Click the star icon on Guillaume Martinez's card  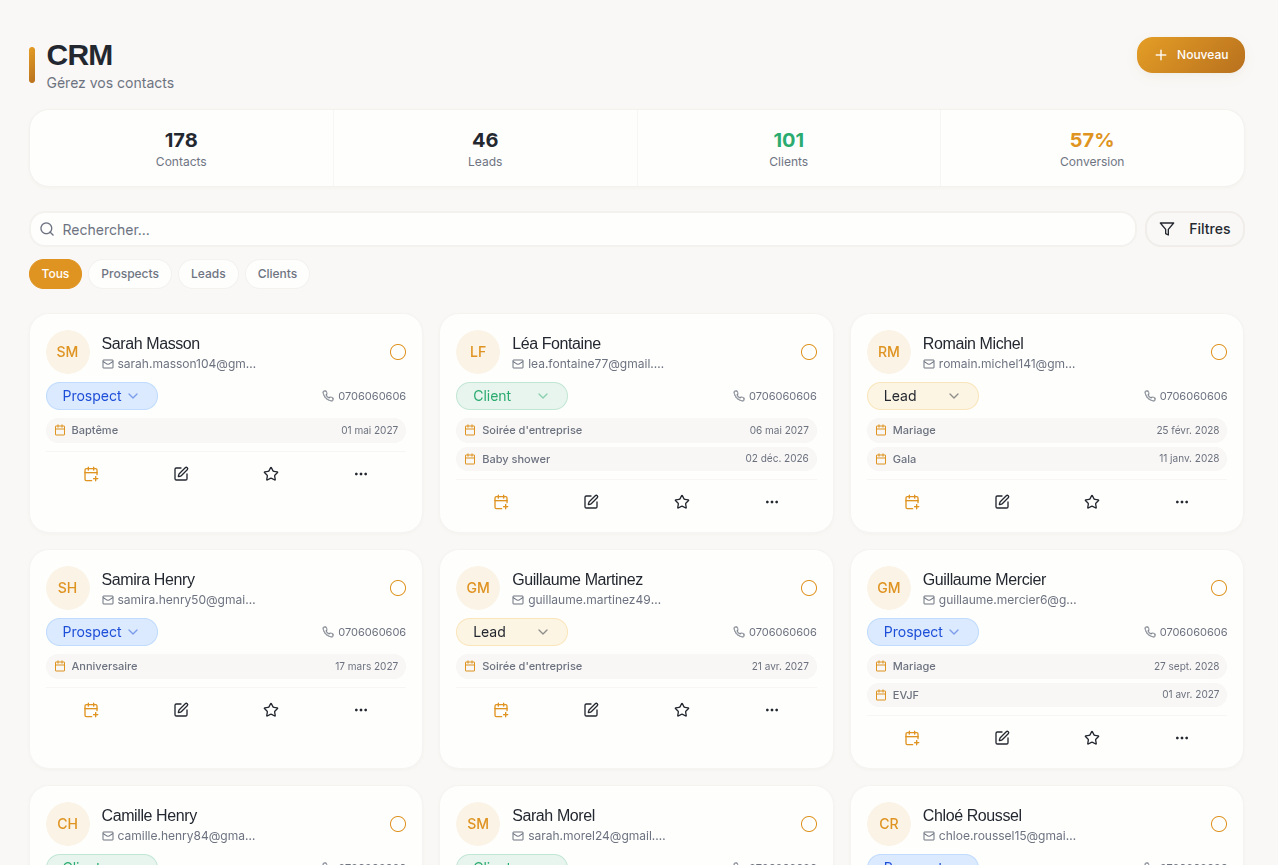[x=682, y=710]
